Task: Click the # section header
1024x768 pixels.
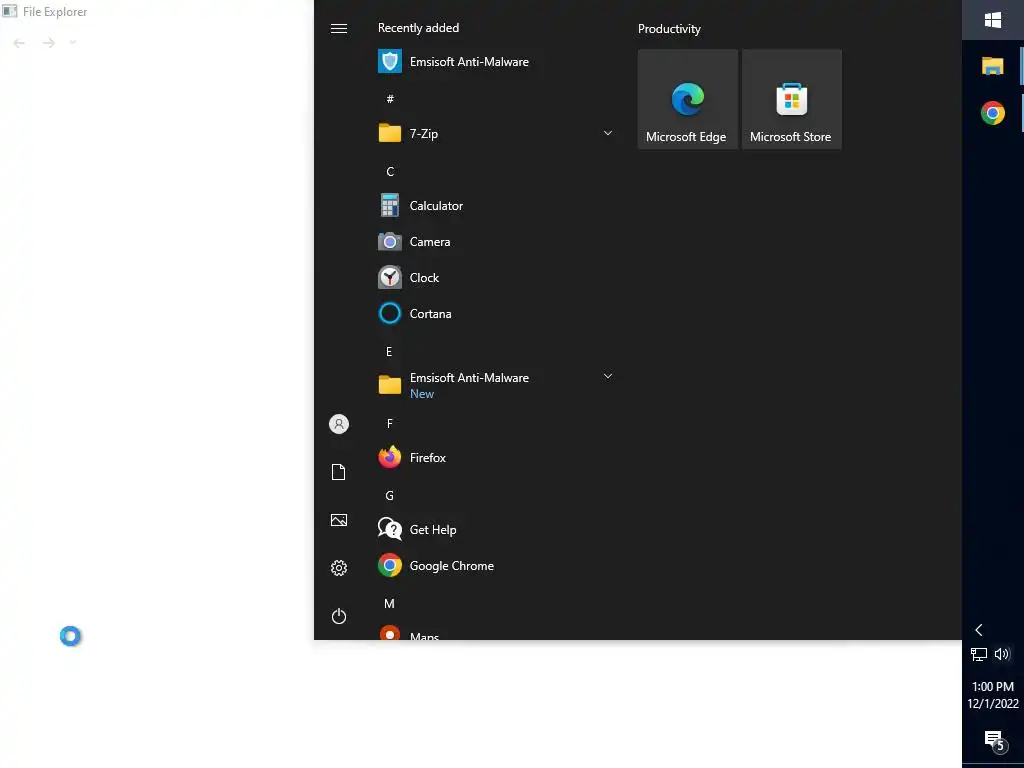Action: (x=390, y=99)
